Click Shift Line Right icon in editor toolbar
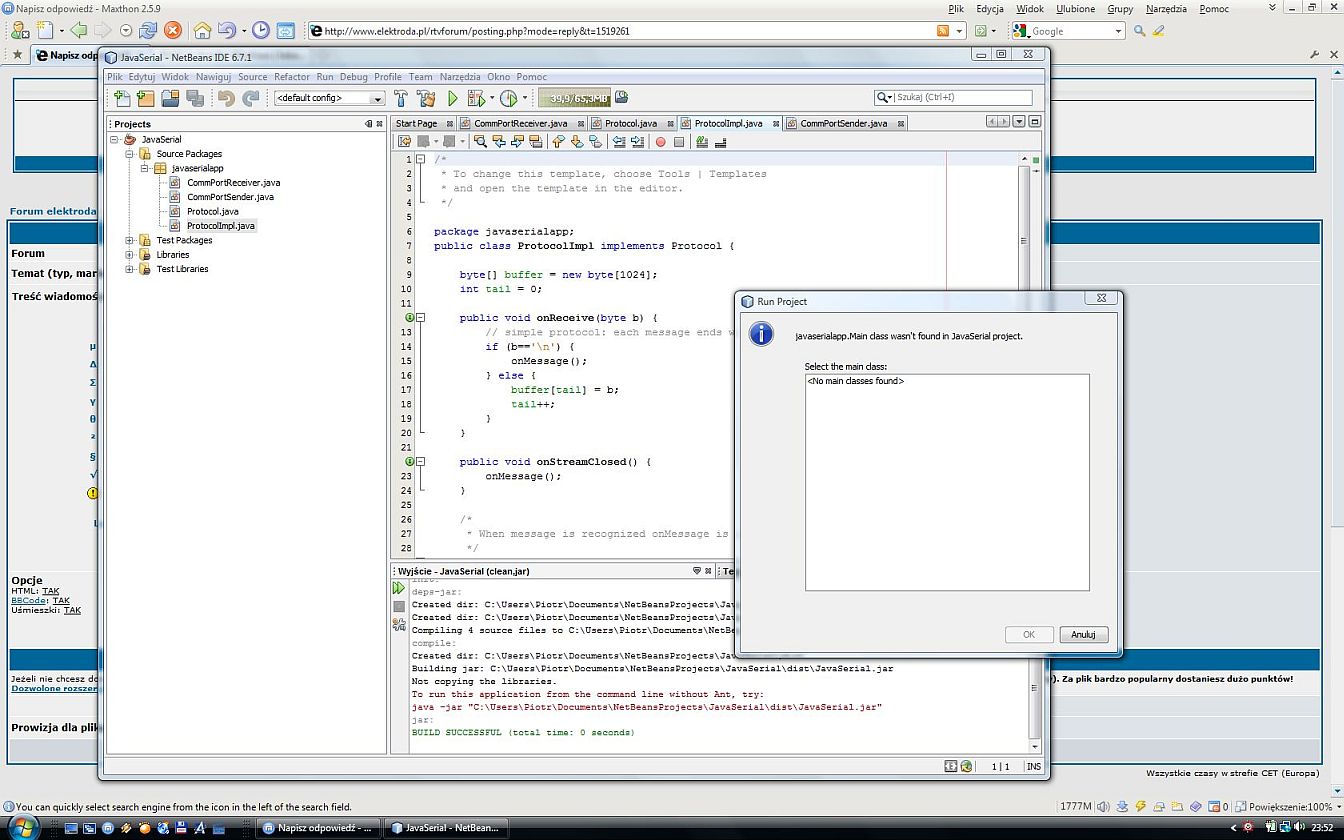 (637, 141)
